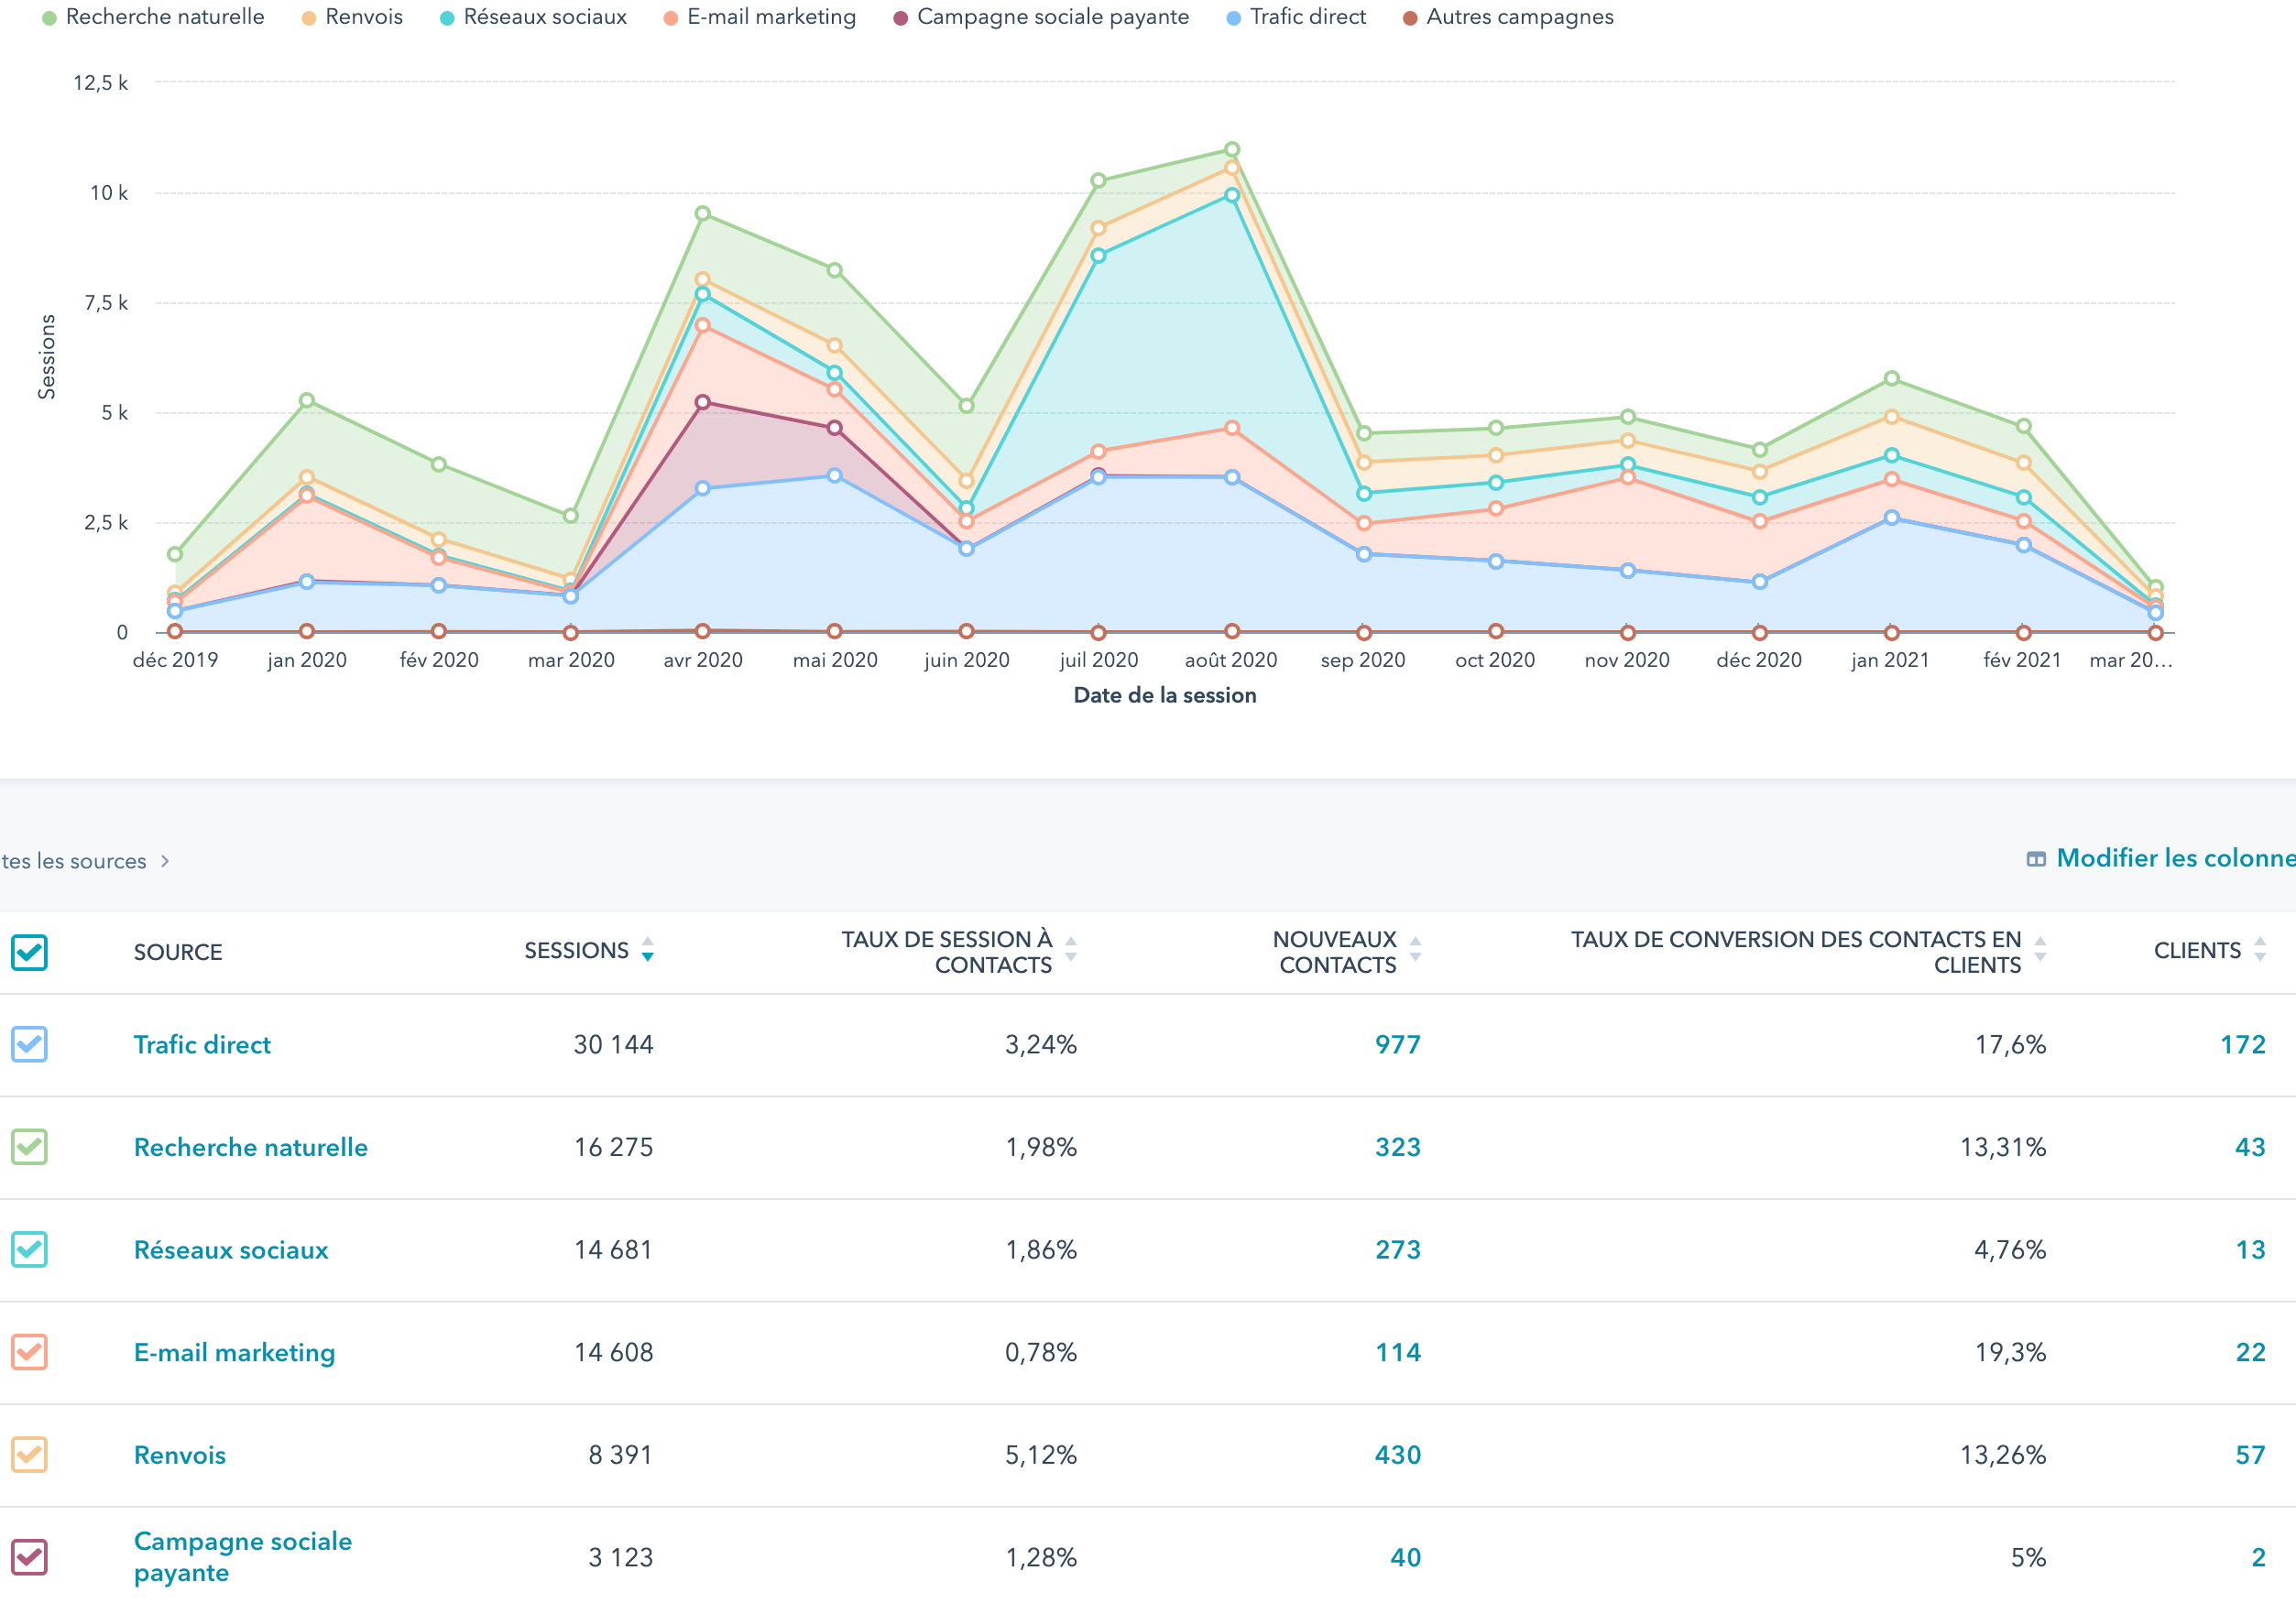Click the juil 2020 axis label

[1098, 660]
